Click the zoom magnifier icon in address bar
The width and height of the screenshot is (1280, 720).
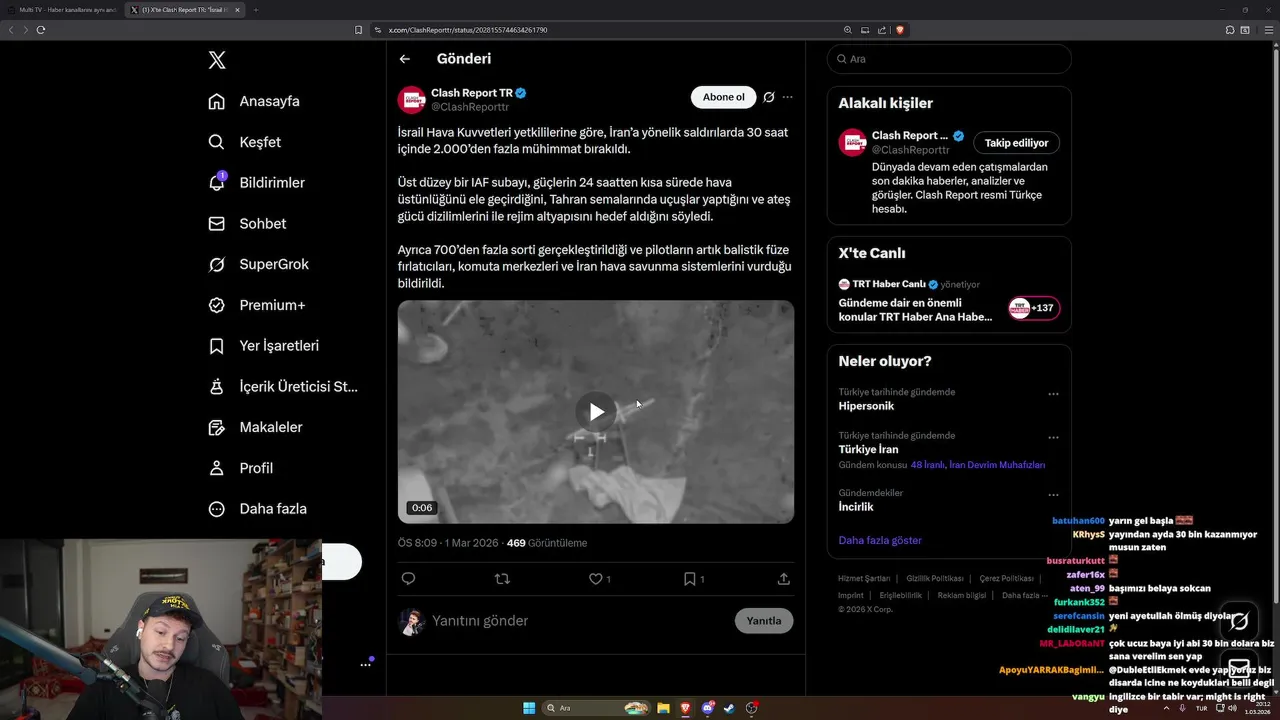click(848, 30)
